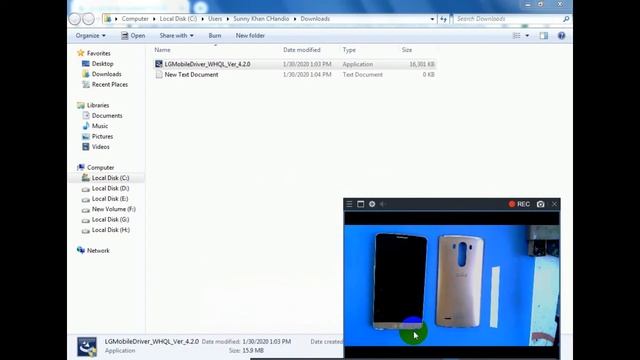Click the camera preview showing LG phone

pyautogui.click(x=452, y=286)
